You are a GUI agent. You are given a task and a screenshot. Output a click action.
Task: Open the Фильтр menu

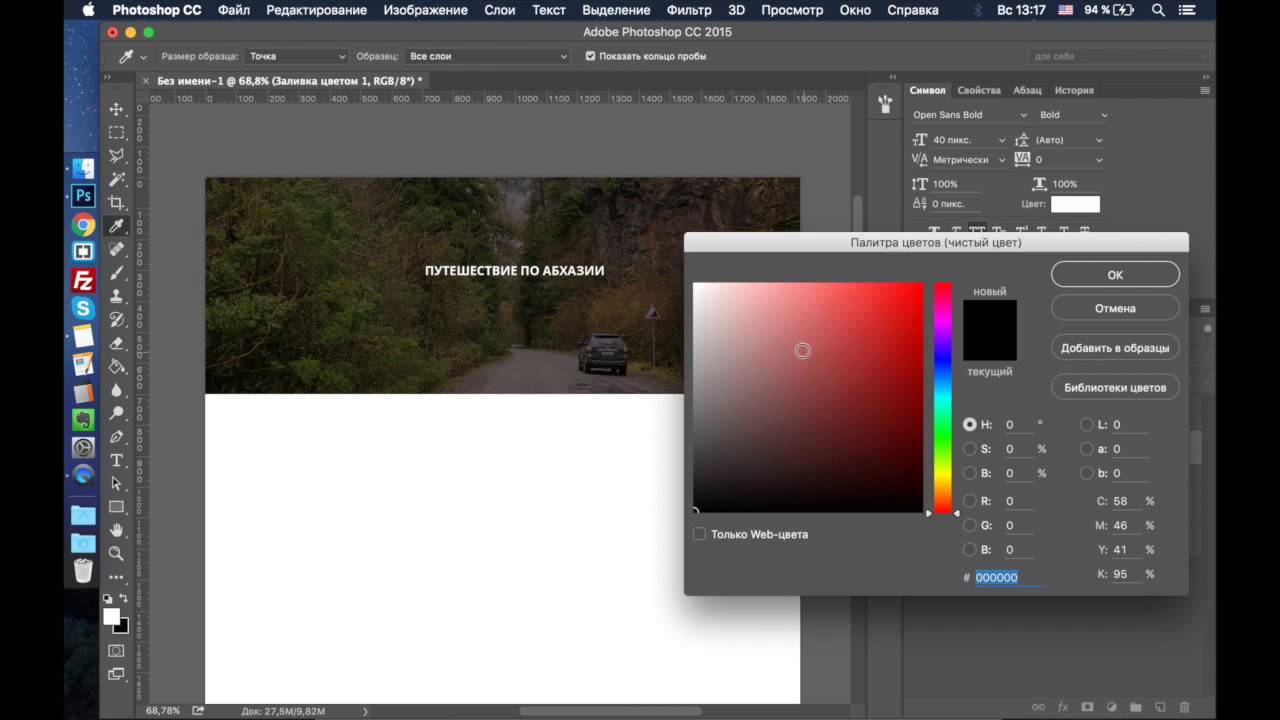point(689,10)
